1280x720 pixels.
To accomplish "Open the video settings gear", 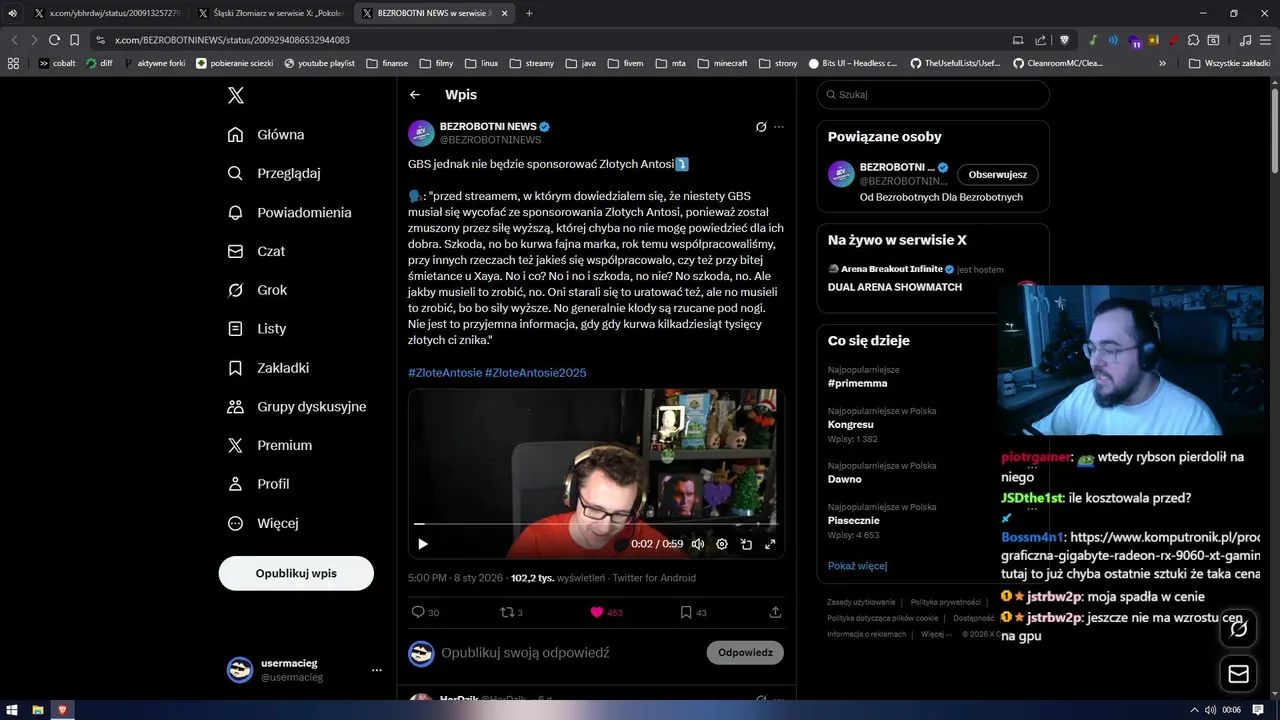I will pyautogui.click(x=722, y=544).
